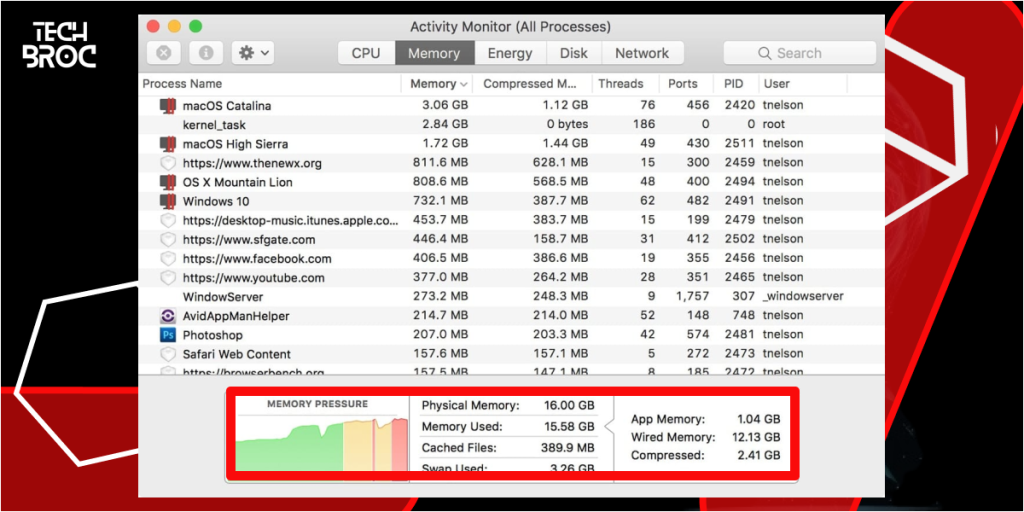Click the 811.6 MB memory value
1024x512 pixels.
pyautogui.click(x=441, y=163)
